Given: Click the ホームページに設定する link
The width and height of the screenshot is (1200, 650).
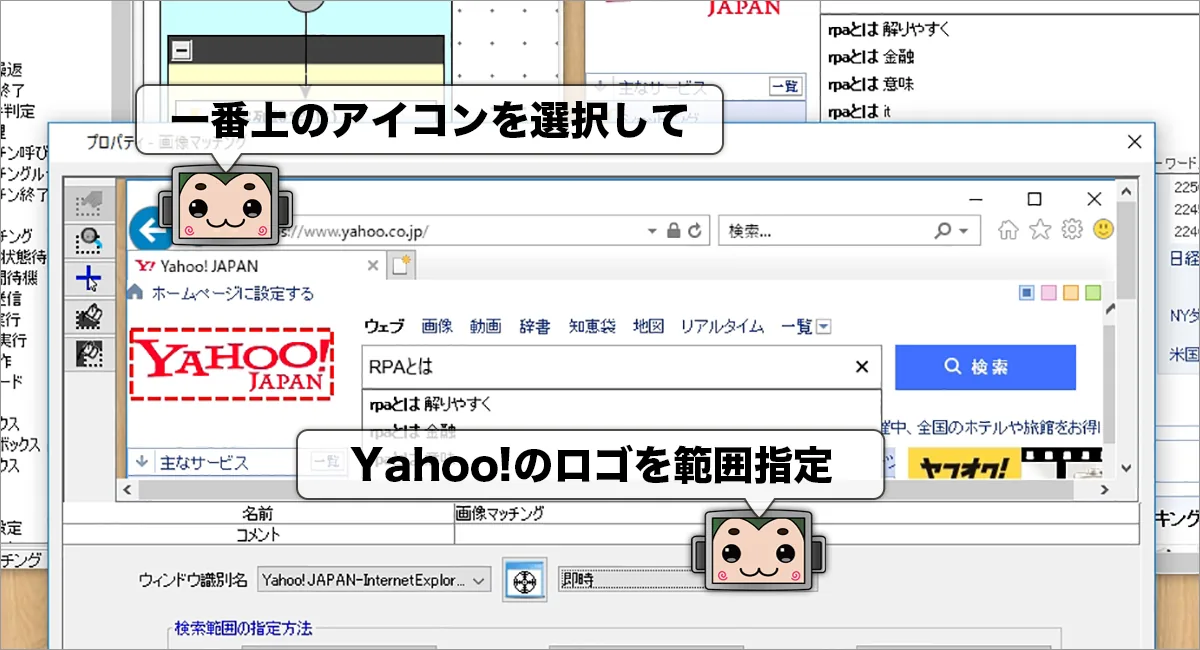Looking at the screenshot, I should (x=232, y=294).
